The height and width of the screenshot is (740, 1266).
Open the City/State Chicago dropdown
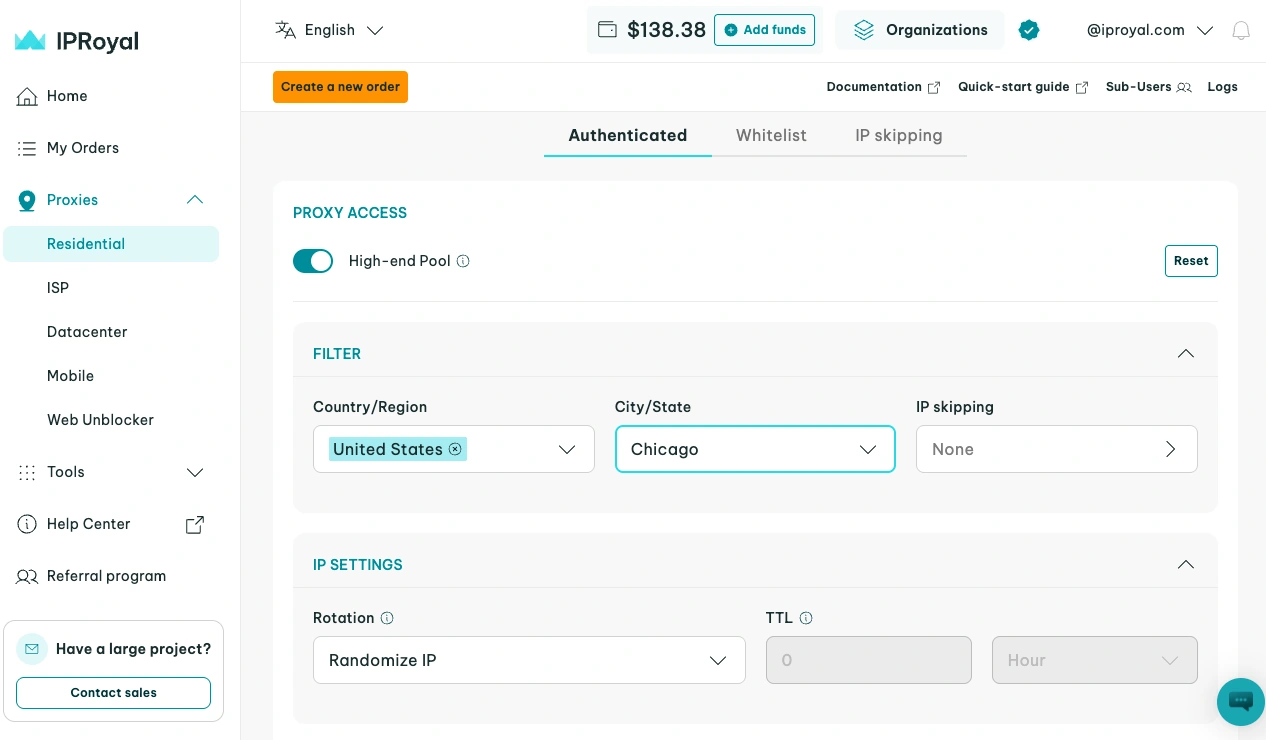755,449
